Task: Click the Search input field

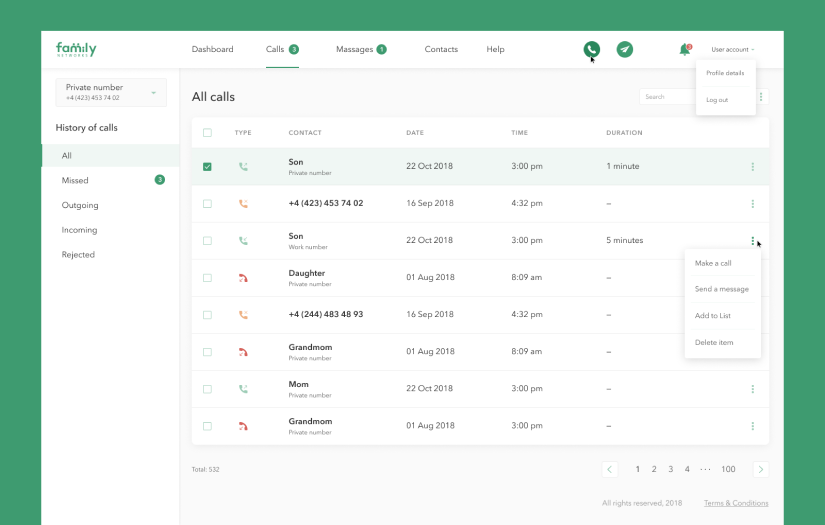Action: coord(668,97)
